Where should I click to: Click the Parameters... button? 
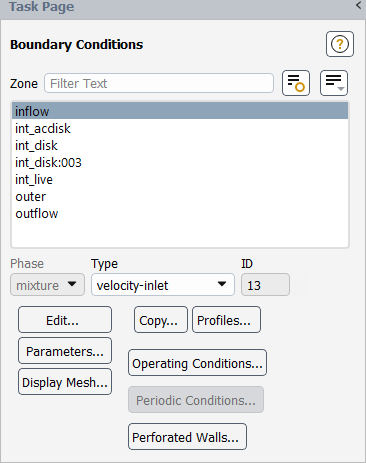point(65,351)
